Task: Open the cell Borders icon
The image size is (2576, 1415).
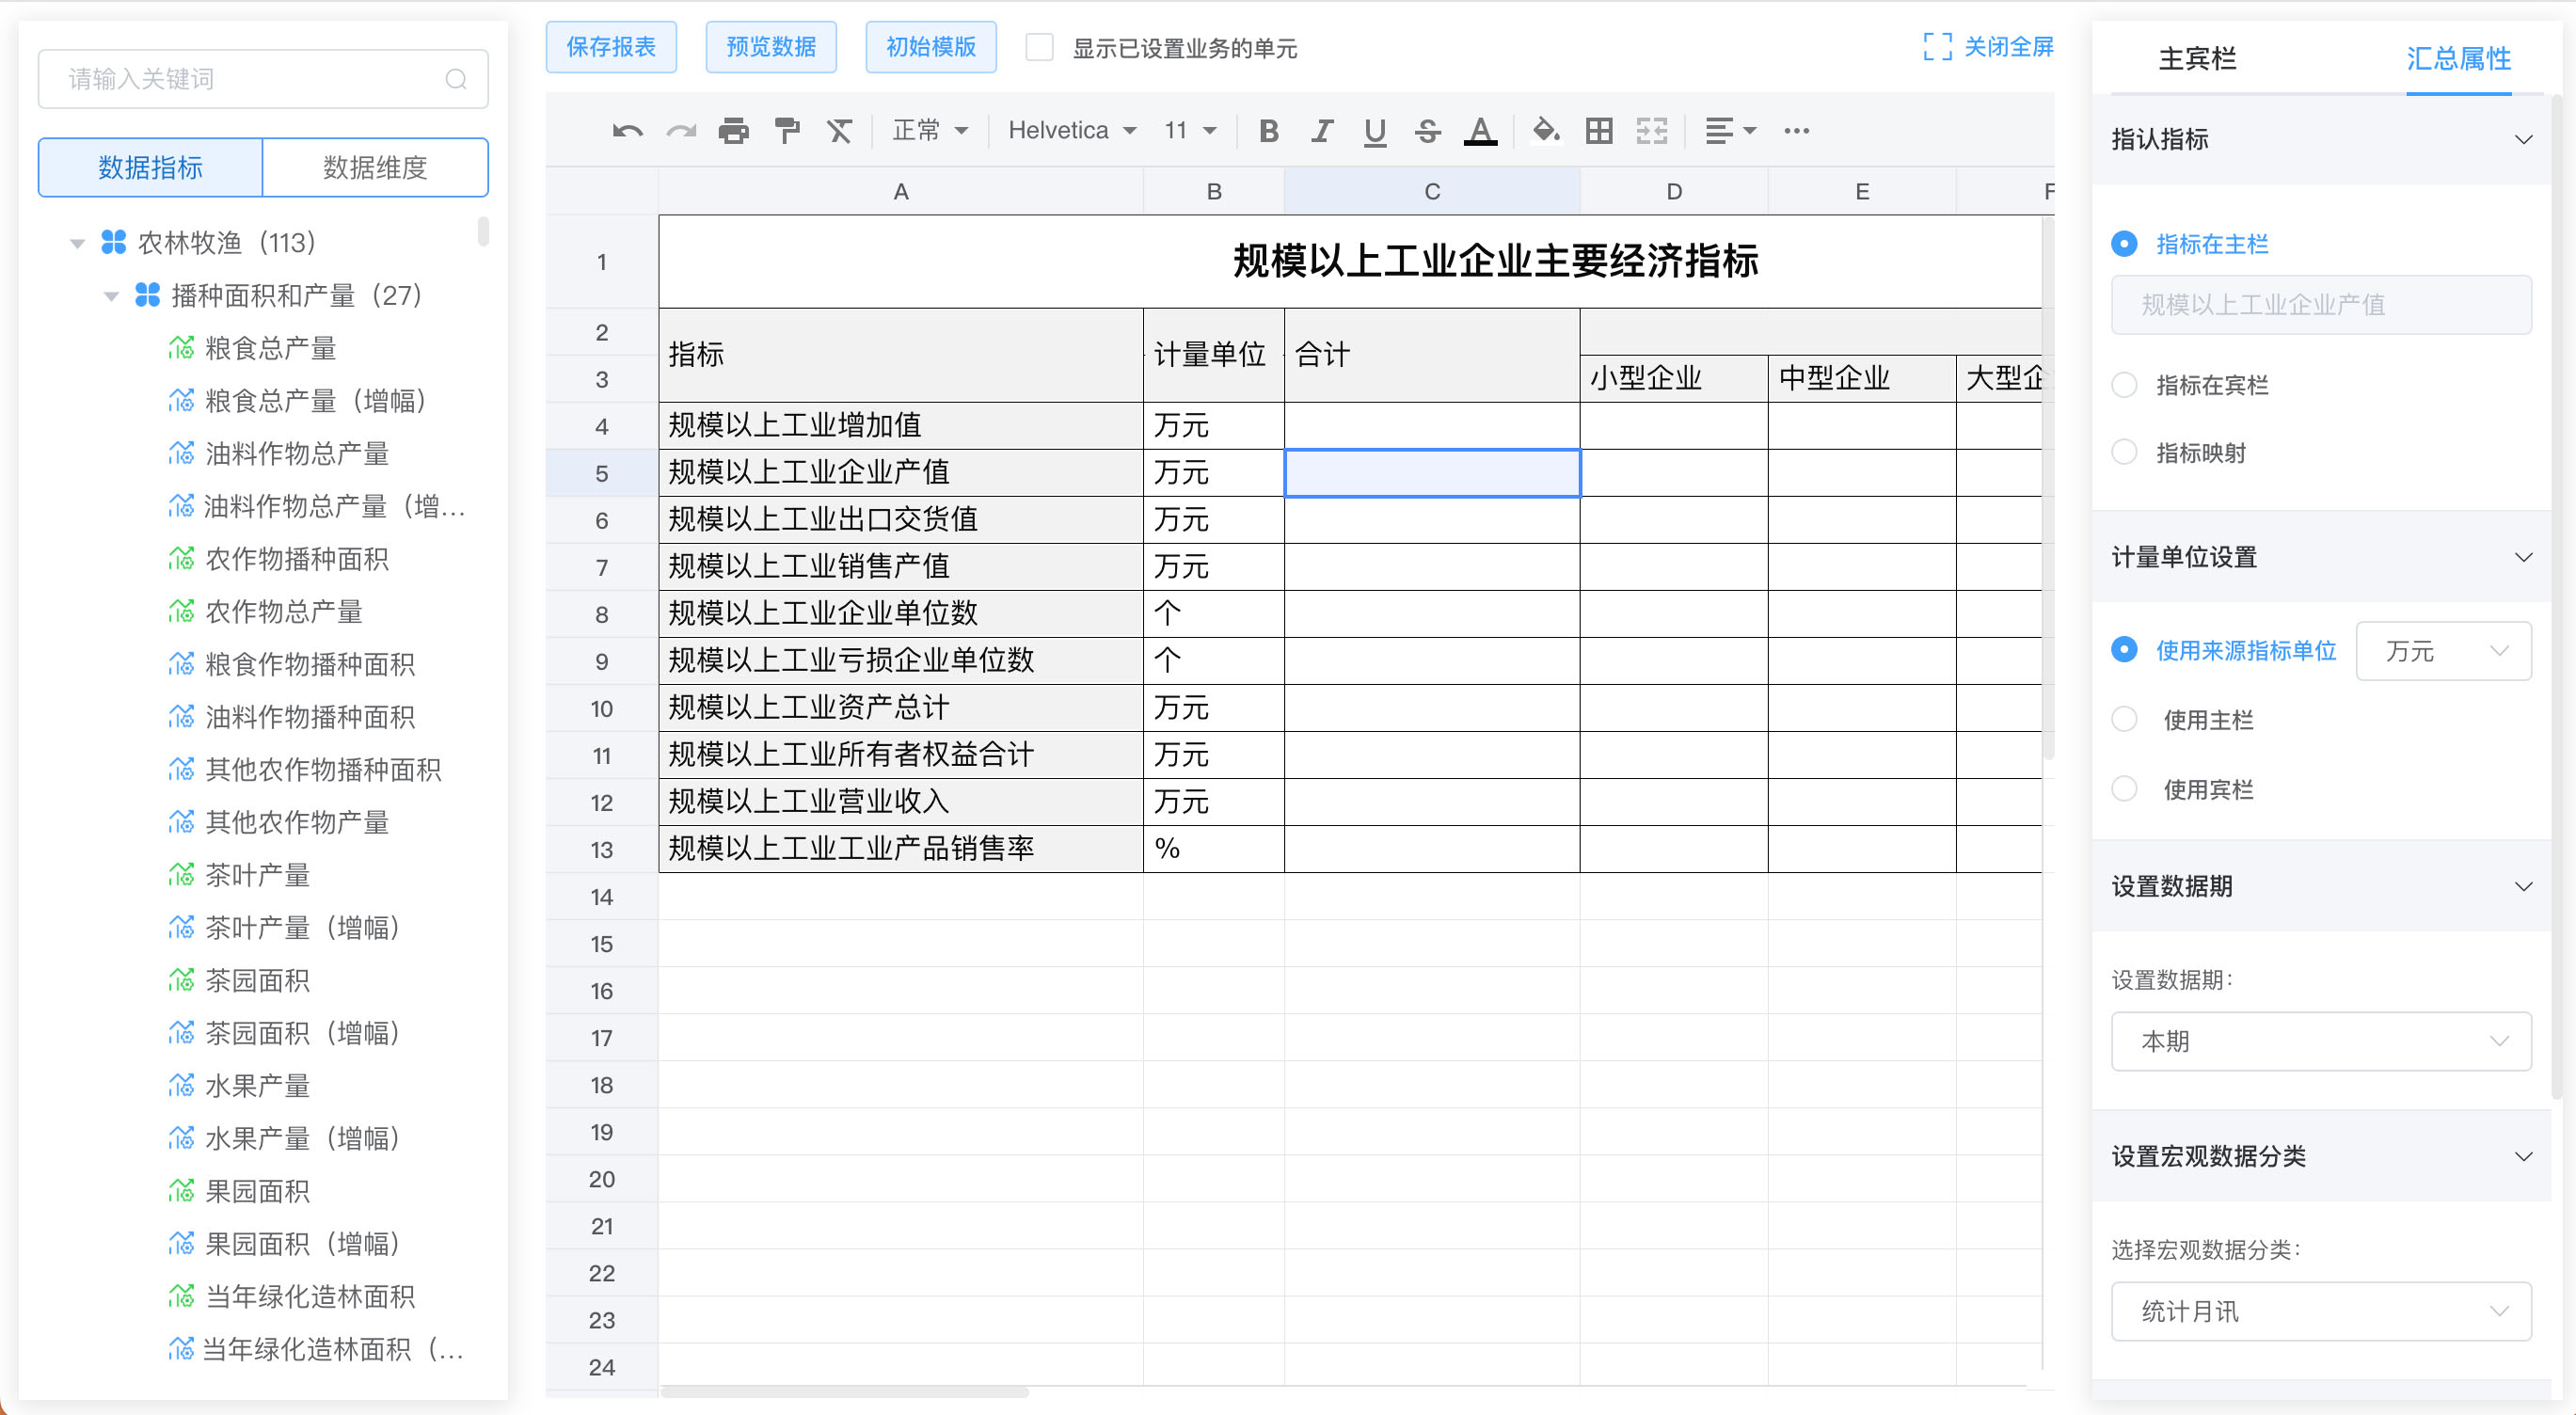Action: [1598, 130]
